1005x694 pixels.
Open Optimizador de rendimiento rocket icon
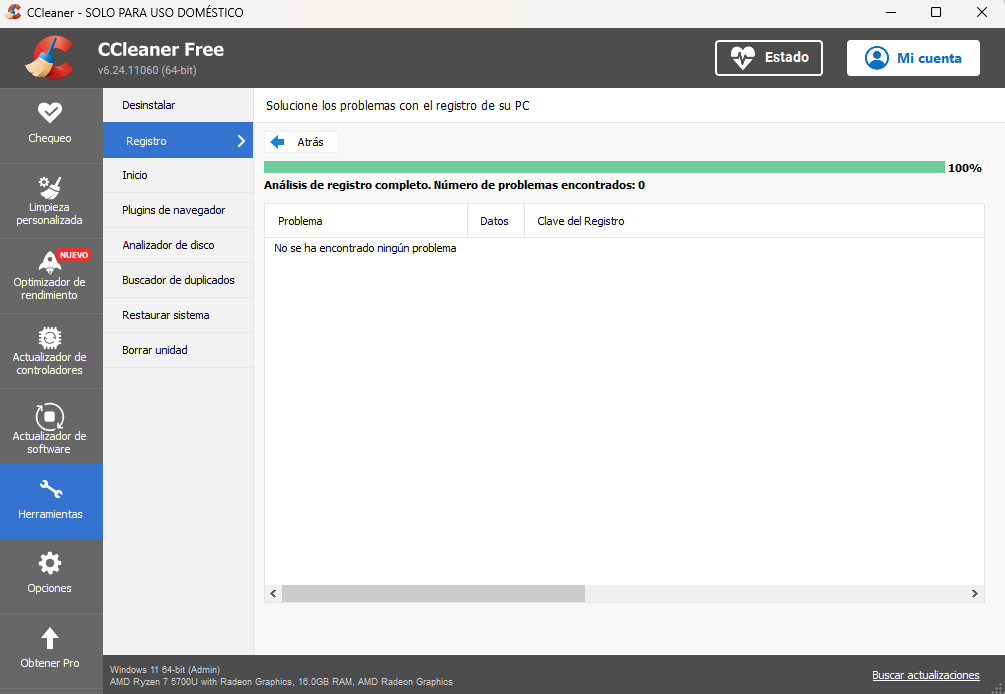click(49, 261)
